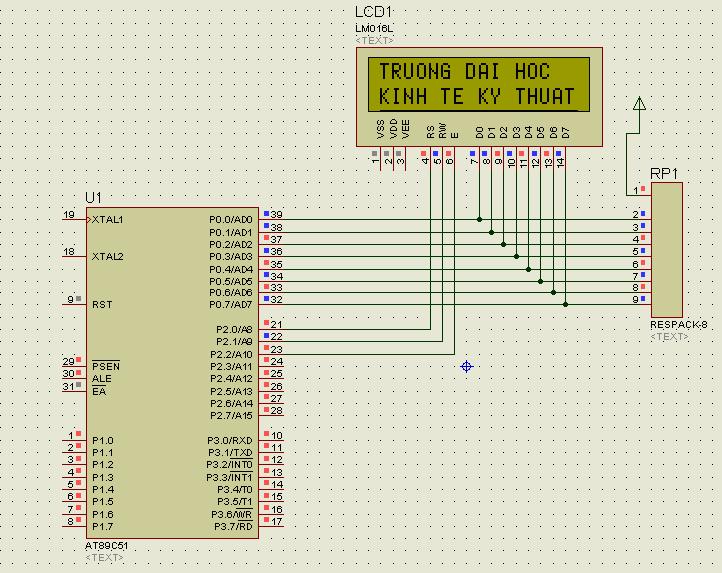
Task: Click the XTAL2 pin label
Action: [108, 257]
